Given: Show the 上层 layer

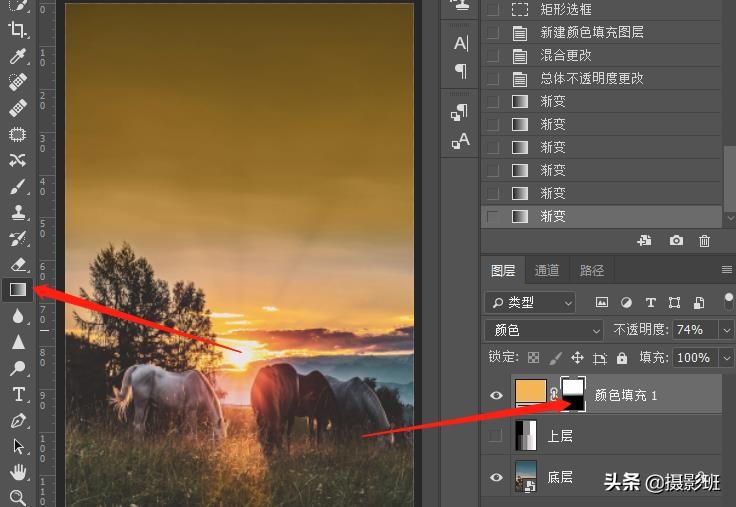Looking at the screenshot, I should coord(496,436).
